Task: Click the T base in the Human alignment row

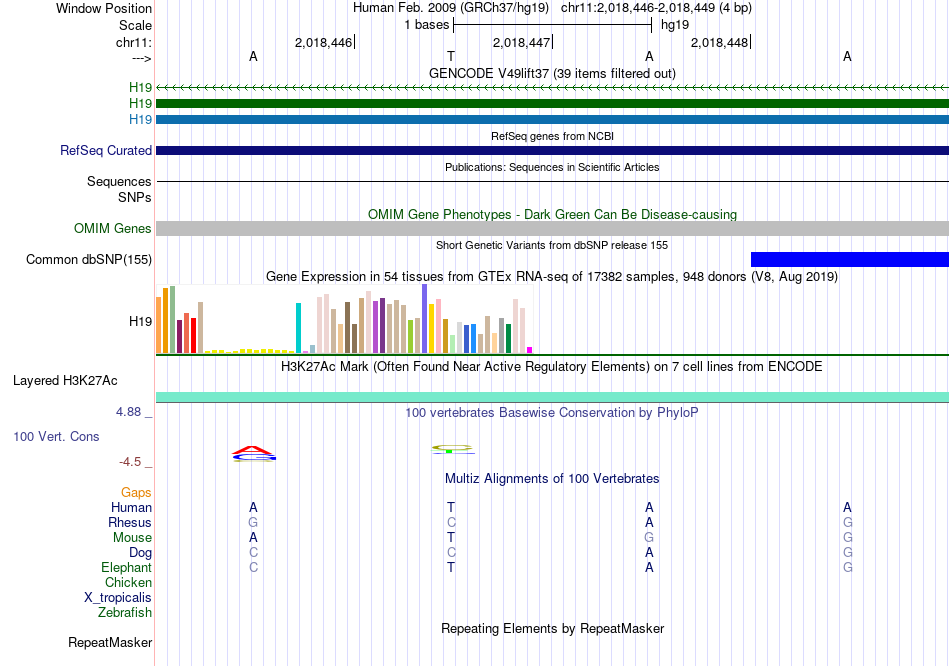Action: (x=451, y=507)
